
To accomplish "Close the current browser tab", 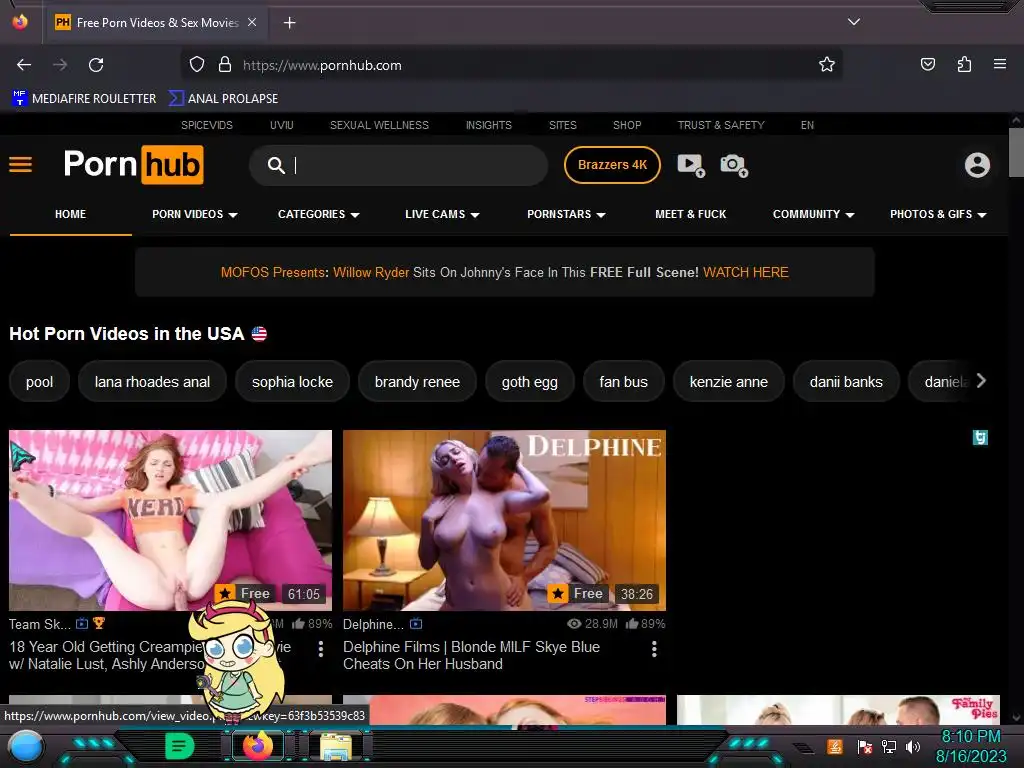I will point(252,22).
